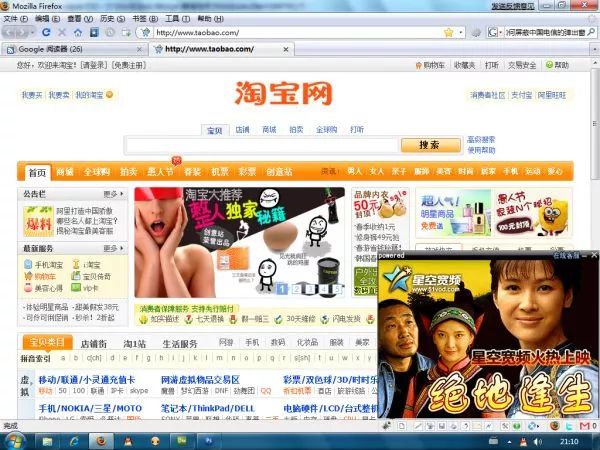Open the 机票 navigation link

(x=220, y=172)
